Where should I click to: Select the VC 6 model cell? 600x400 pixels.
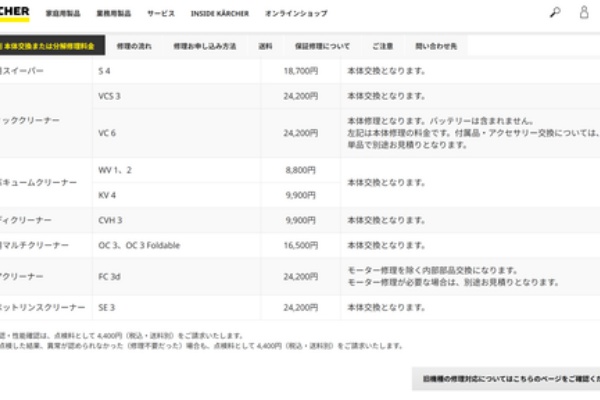click(x=177, y=133)
